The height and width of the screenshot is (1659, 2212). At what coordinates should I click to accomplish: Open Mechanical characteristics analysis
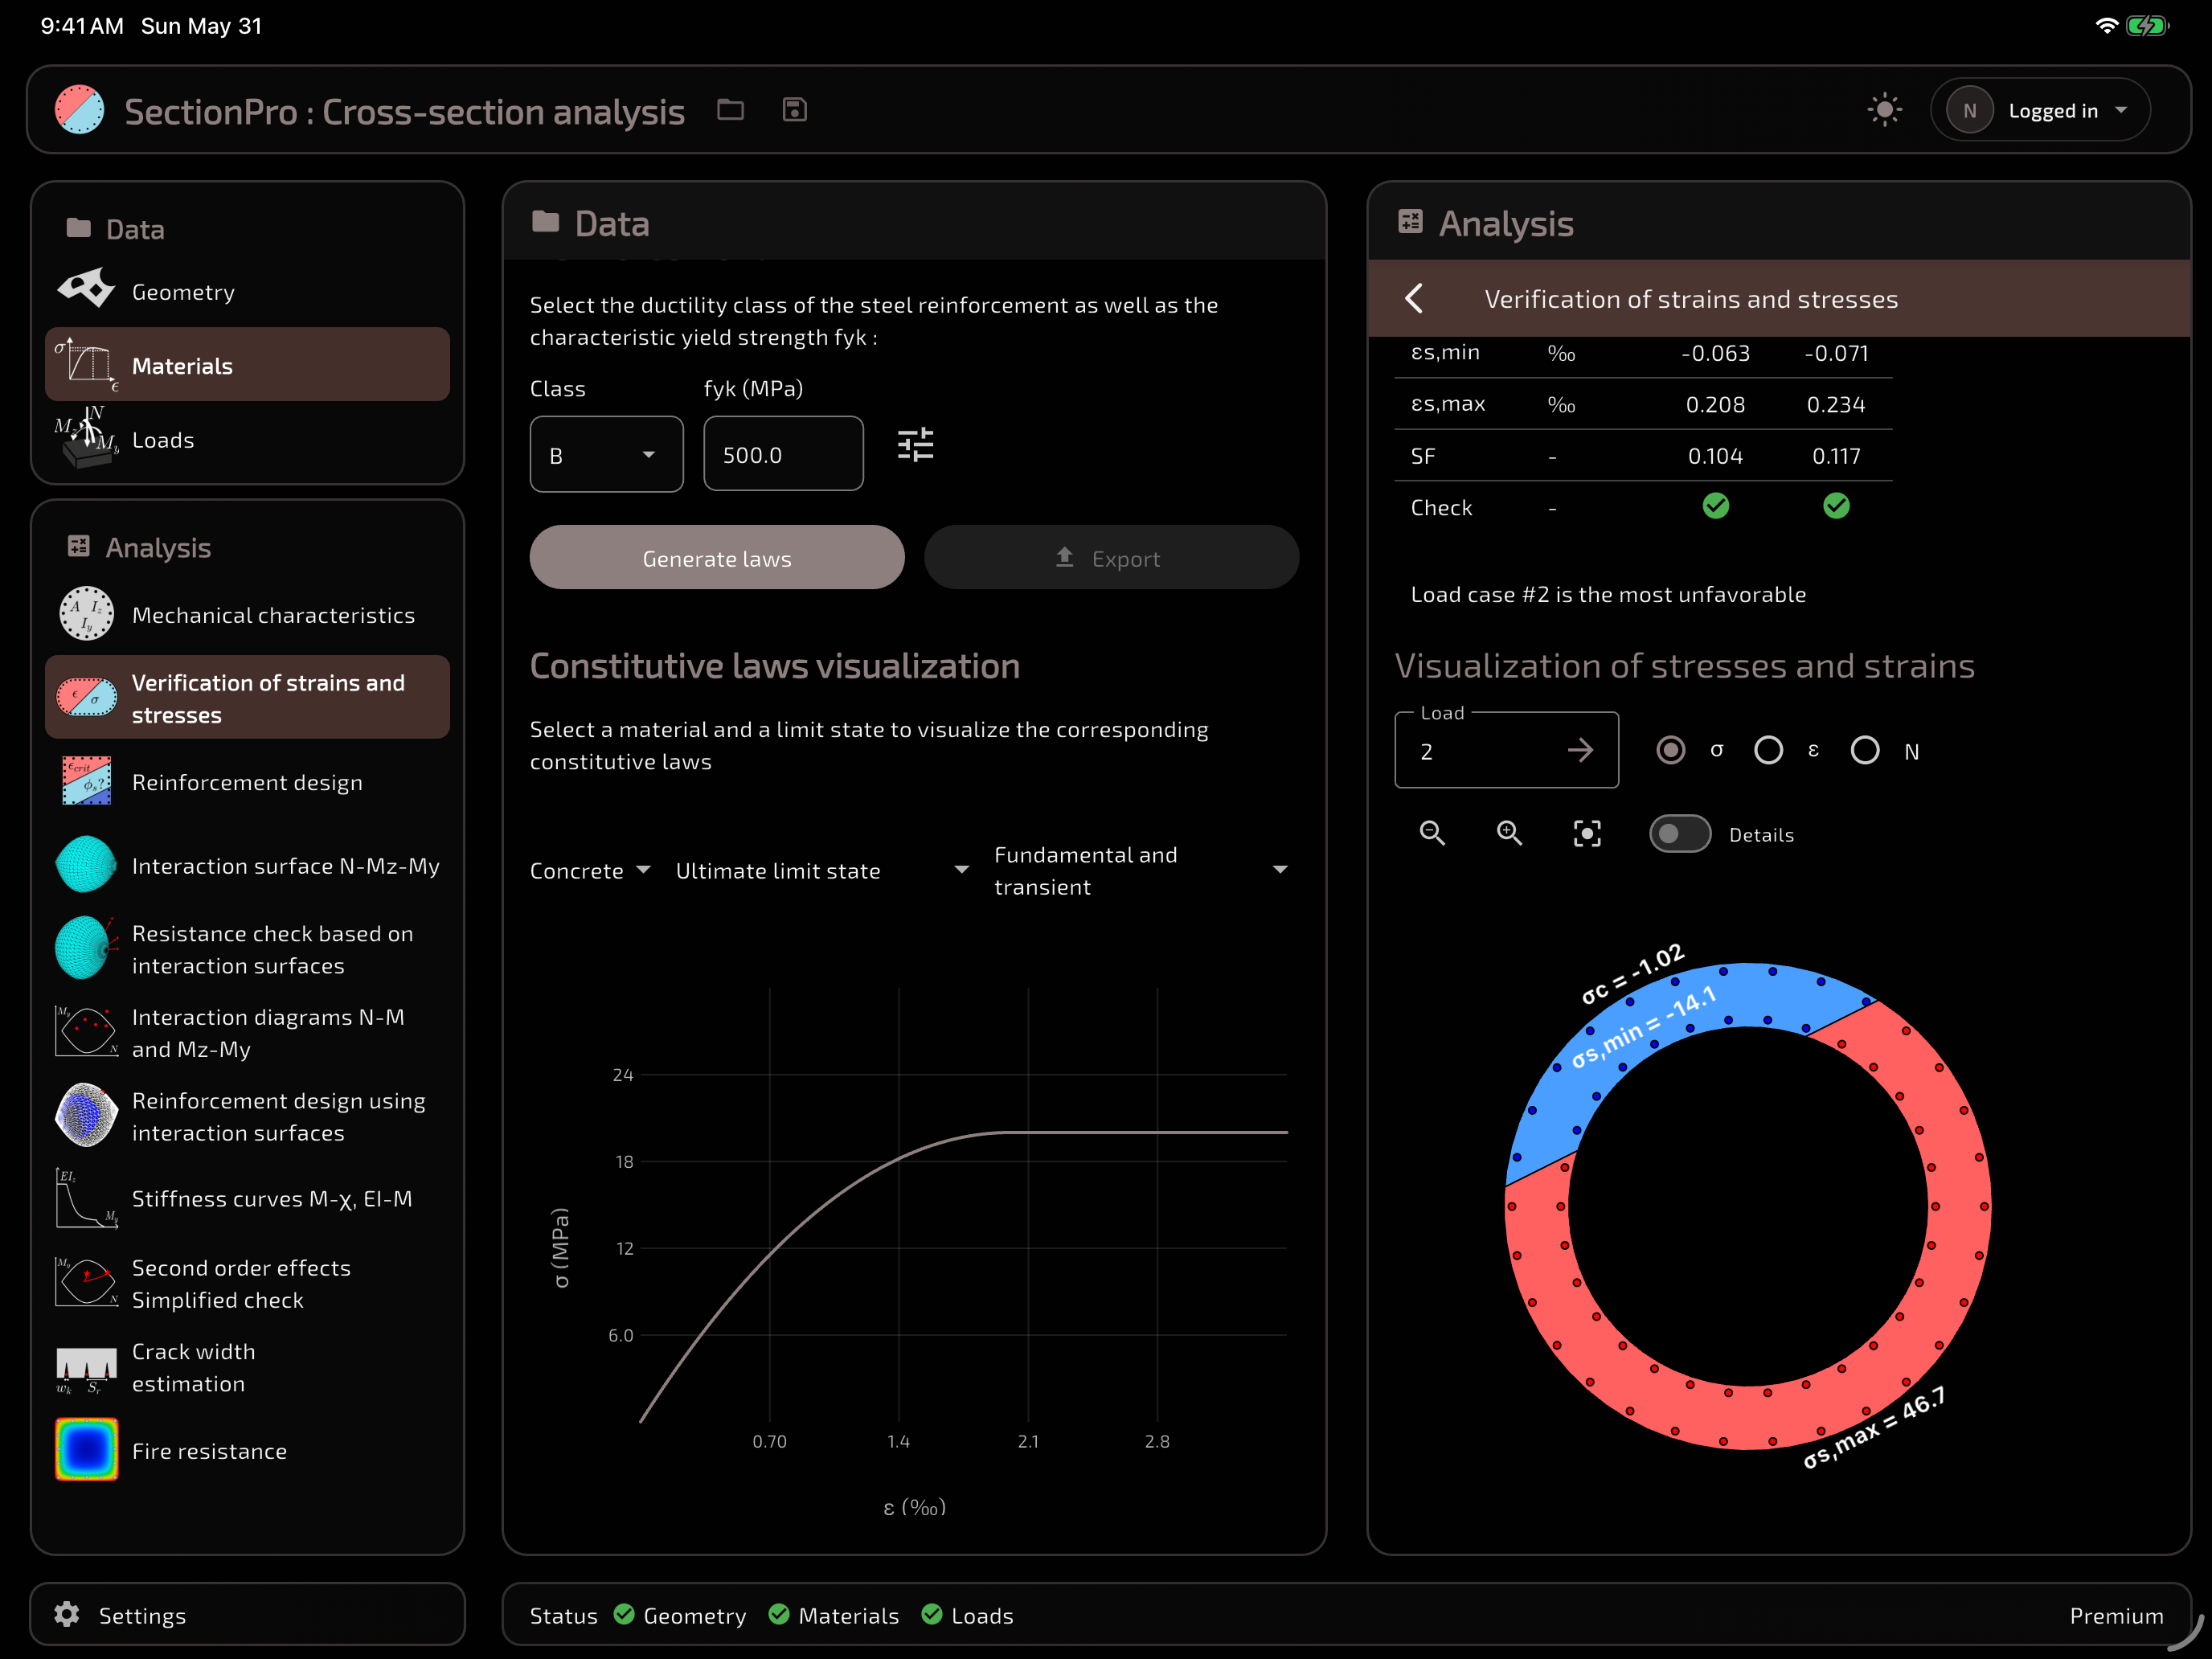point(247,614)
